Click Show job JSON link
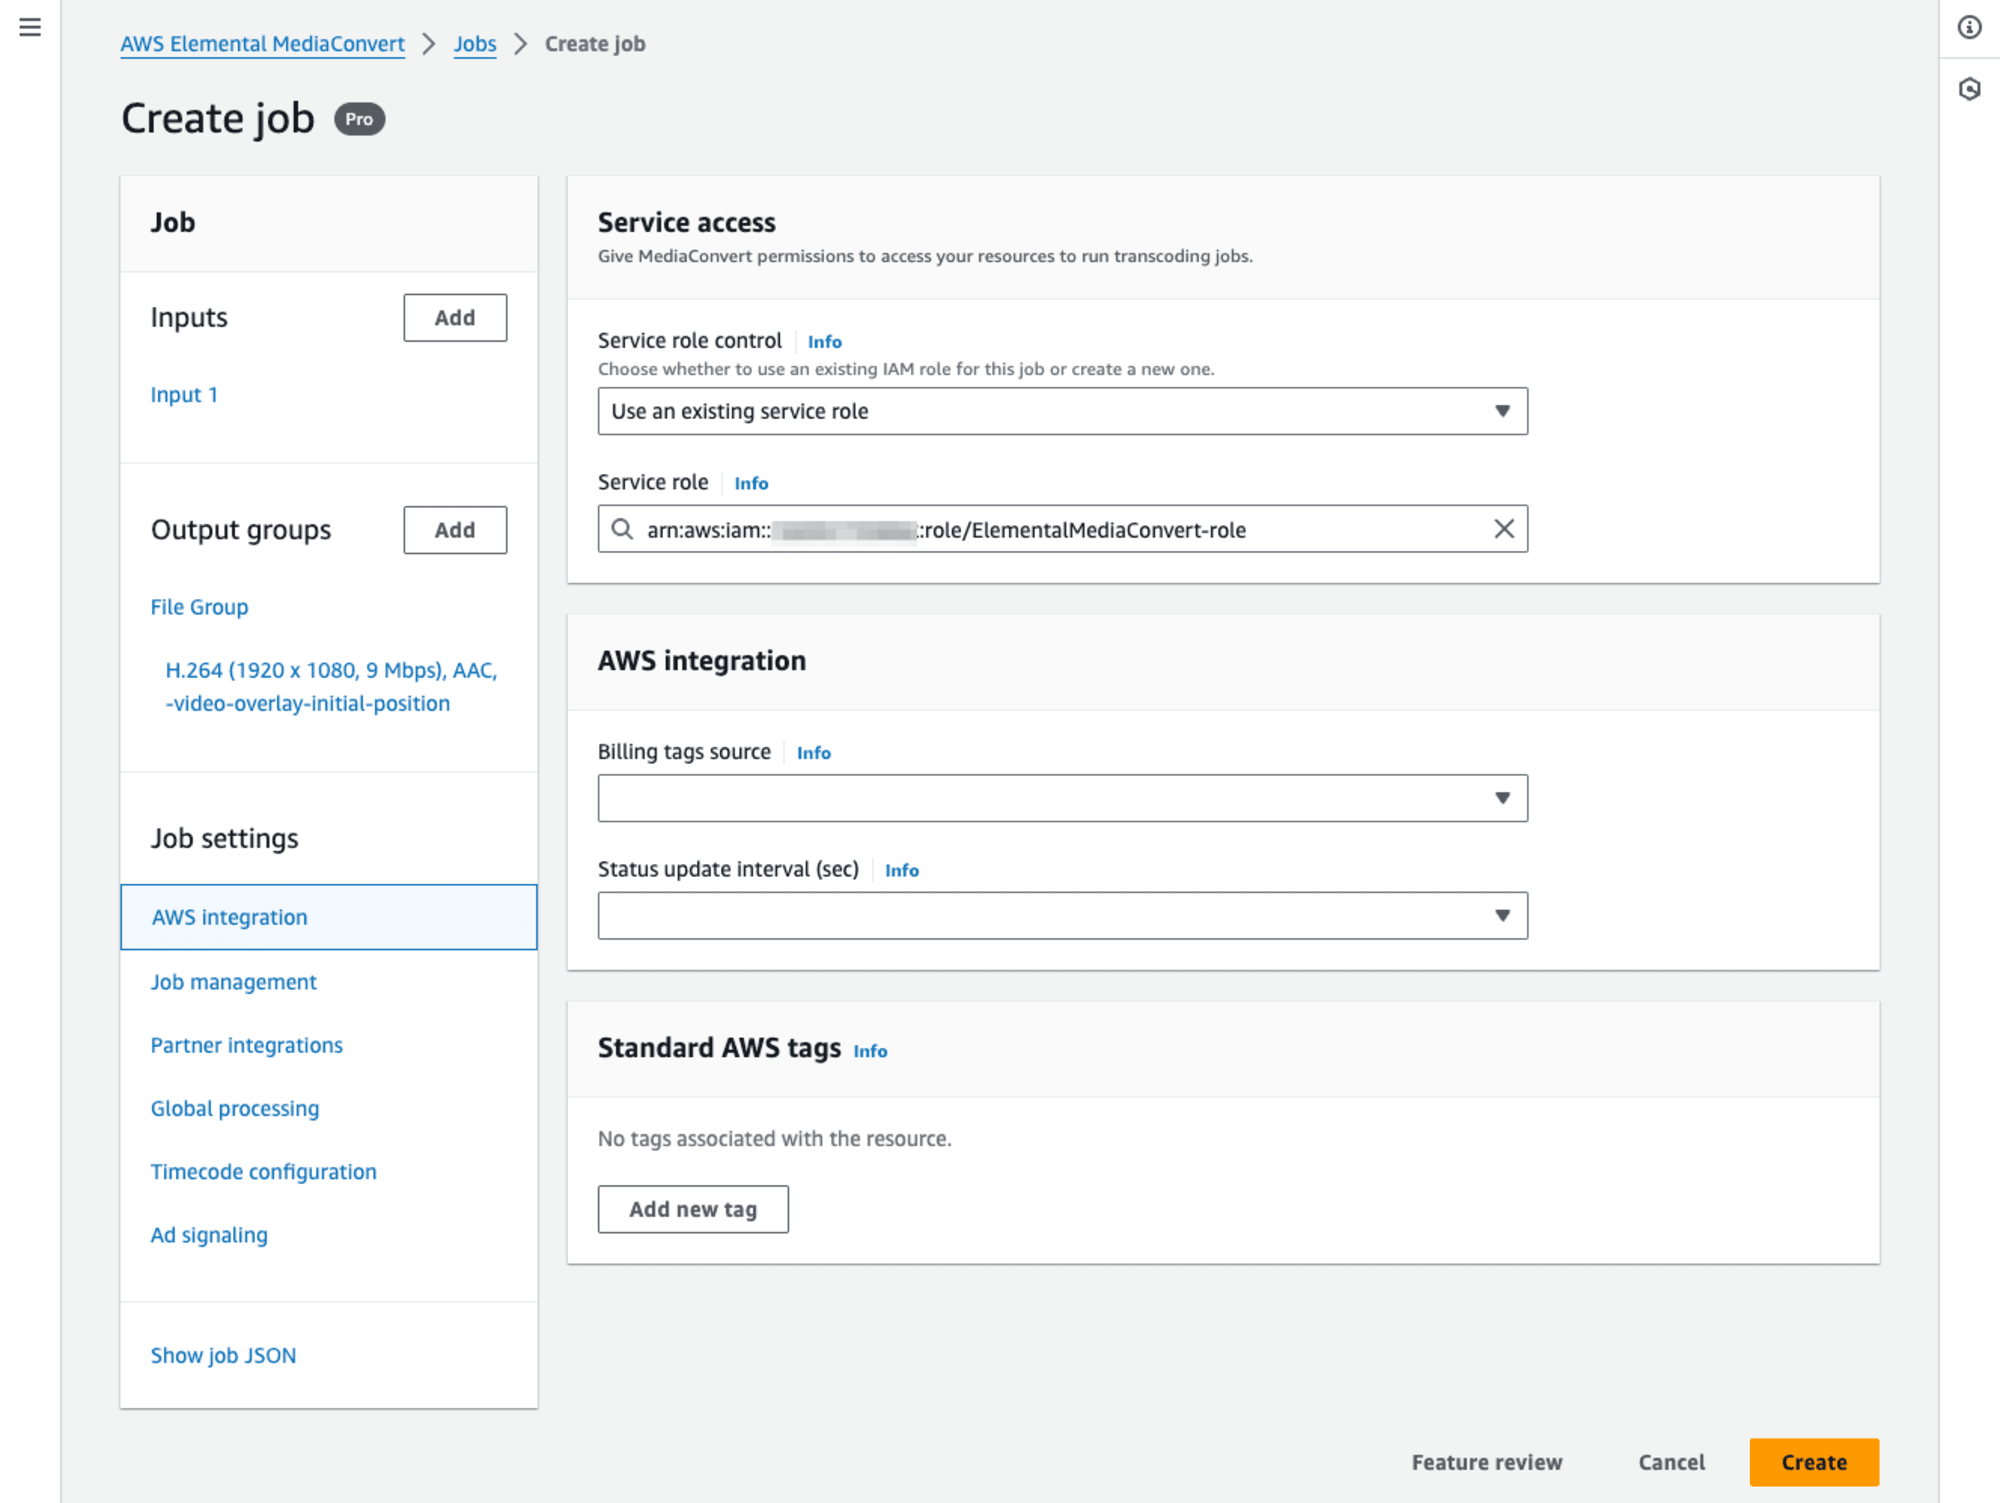 223,1355
